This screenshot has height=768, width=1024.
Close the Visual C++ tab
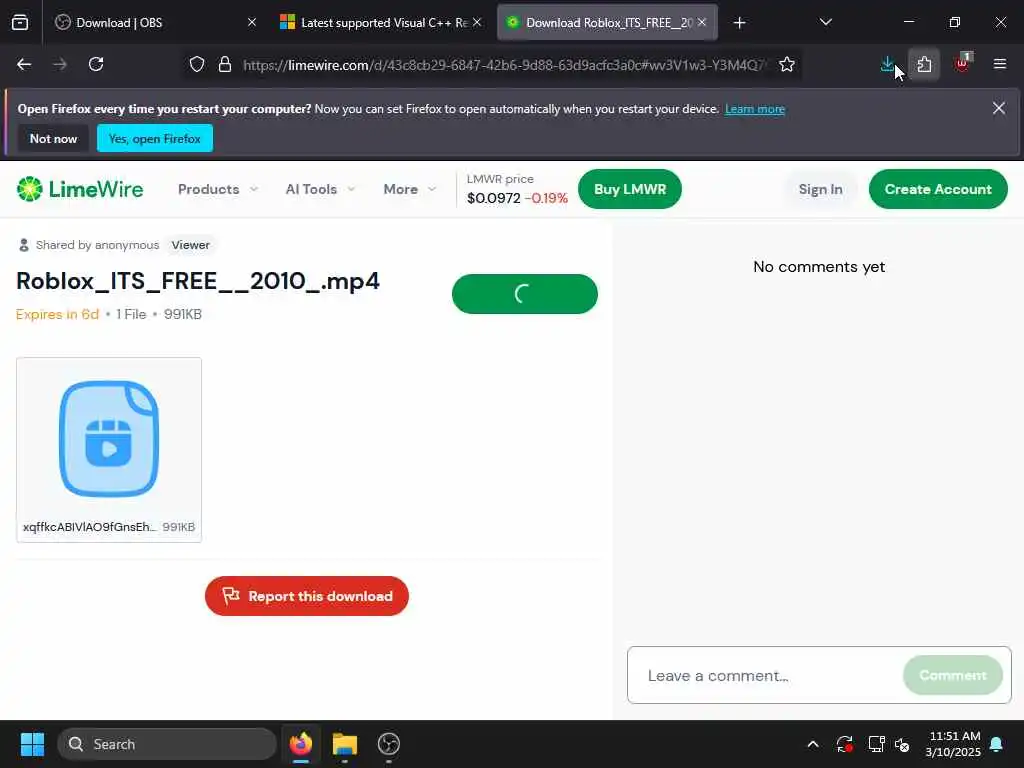pyautogui.click(x=477, y=23)
